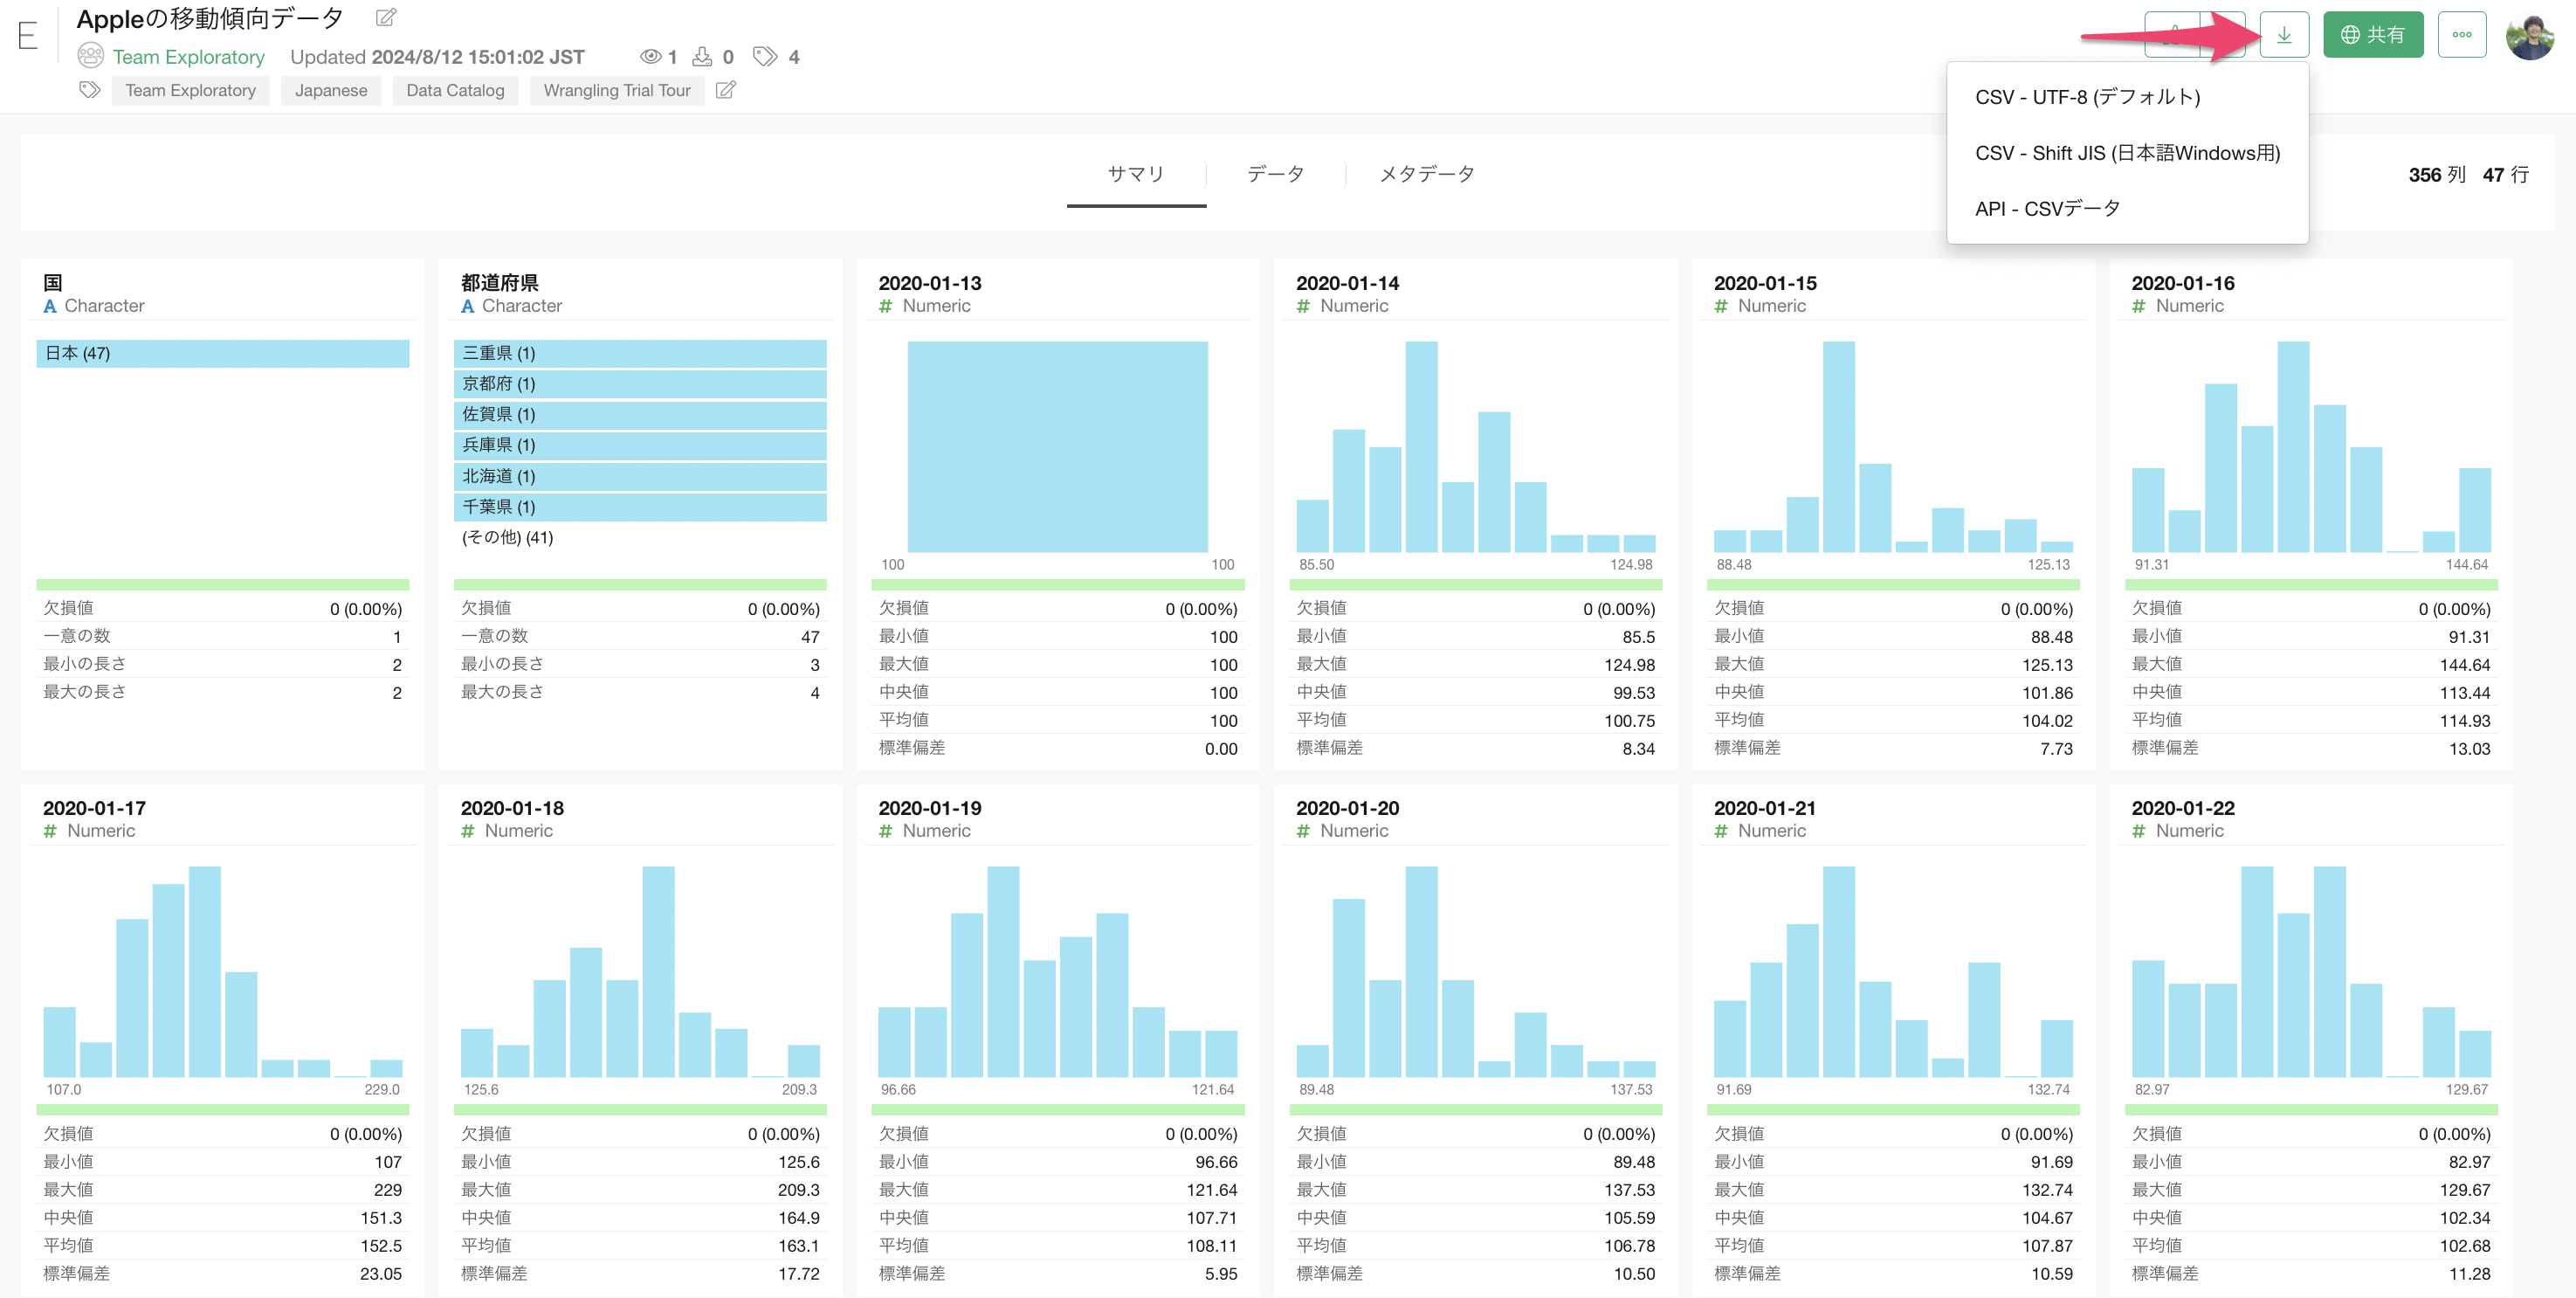The image size is (2576, 1298).
Task: Click the green 共有 share button
Action: point(2373,35)
